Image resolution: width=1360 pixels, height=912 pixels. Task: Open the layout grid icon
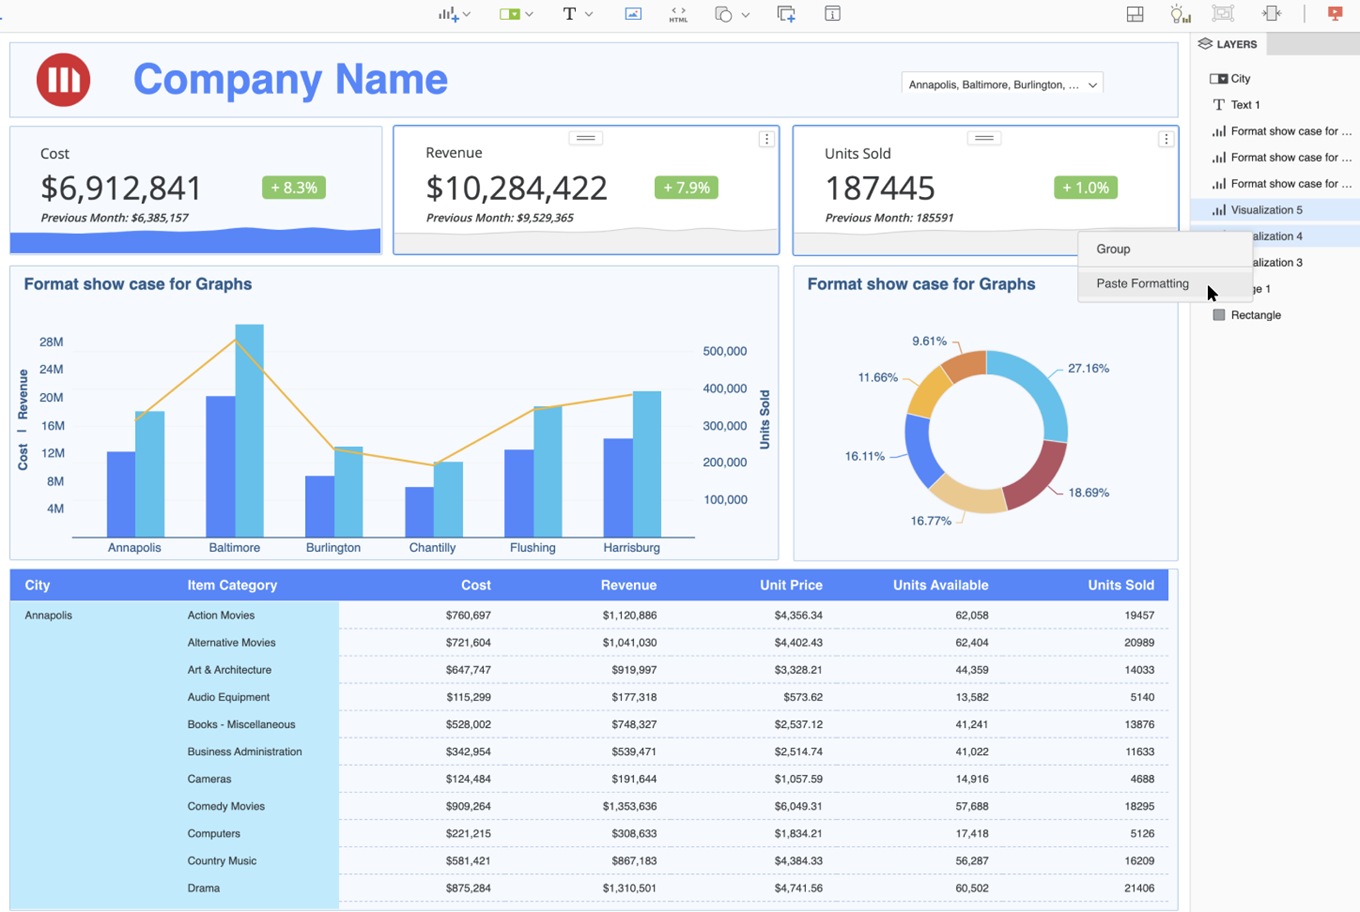click(x=1135, y=14)
